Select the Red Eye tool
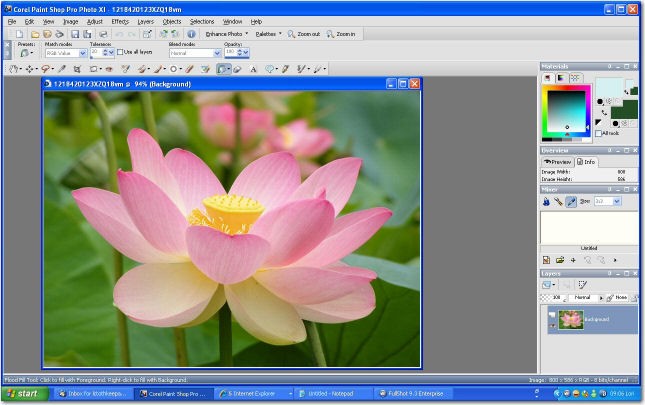The width and height of the screenshot is (645, 405). pos(109,69)
